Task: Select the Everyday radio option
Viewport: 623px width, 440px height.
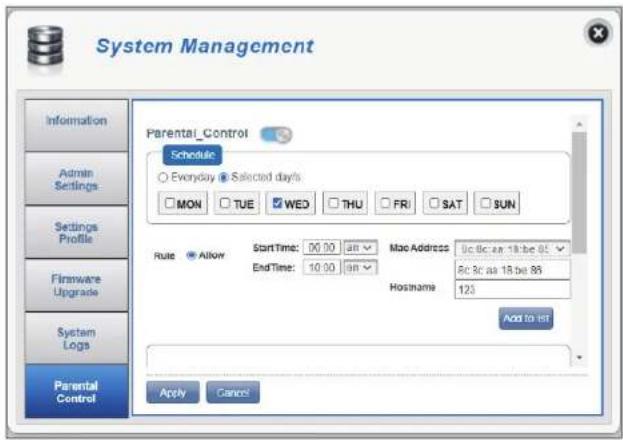Action: (x=163, y=177)
